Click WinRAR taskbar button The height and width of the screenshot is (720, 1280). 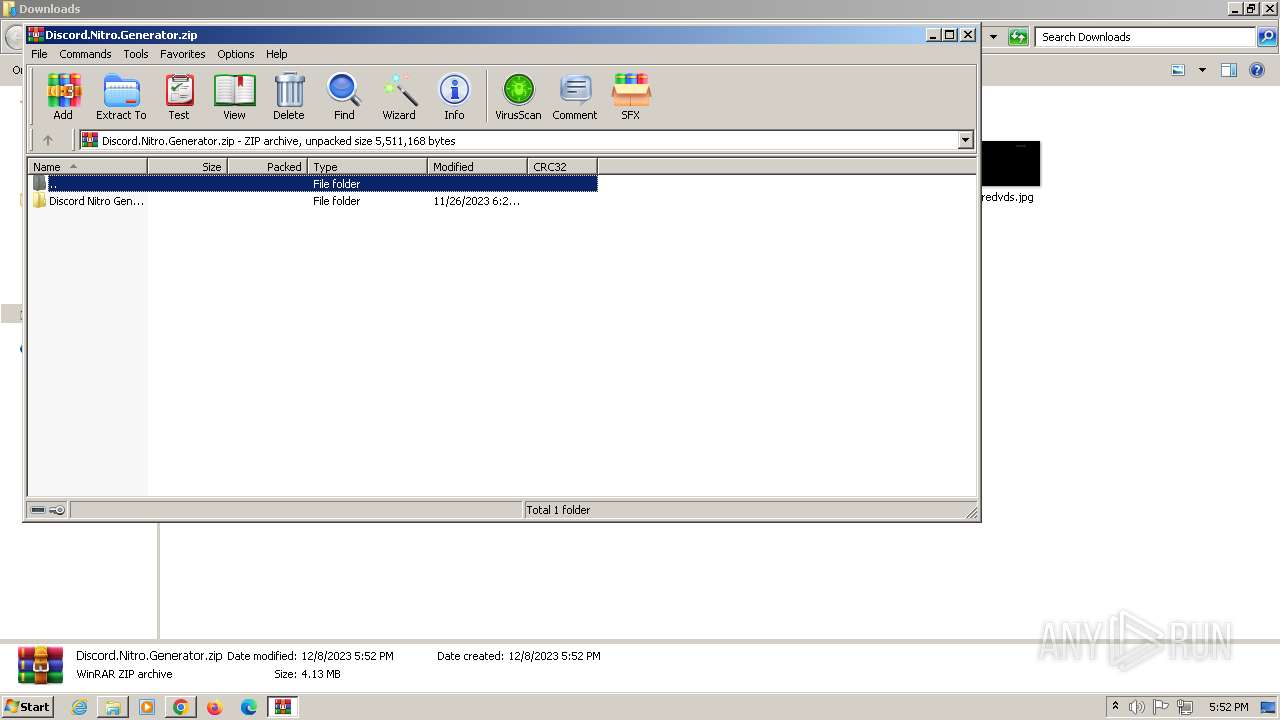tap(283, 707)
